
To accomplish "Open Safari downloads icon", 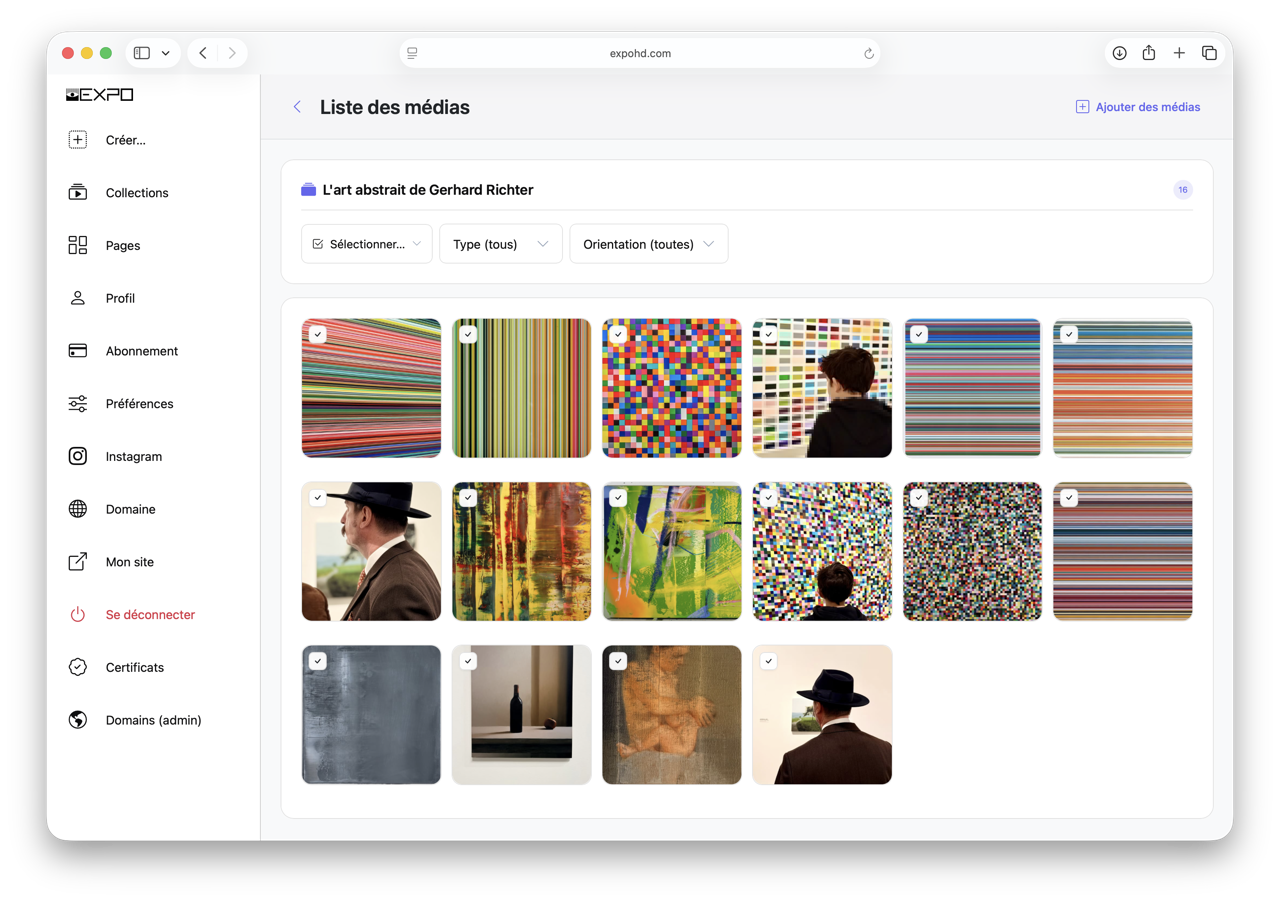I will [1119, 53].
